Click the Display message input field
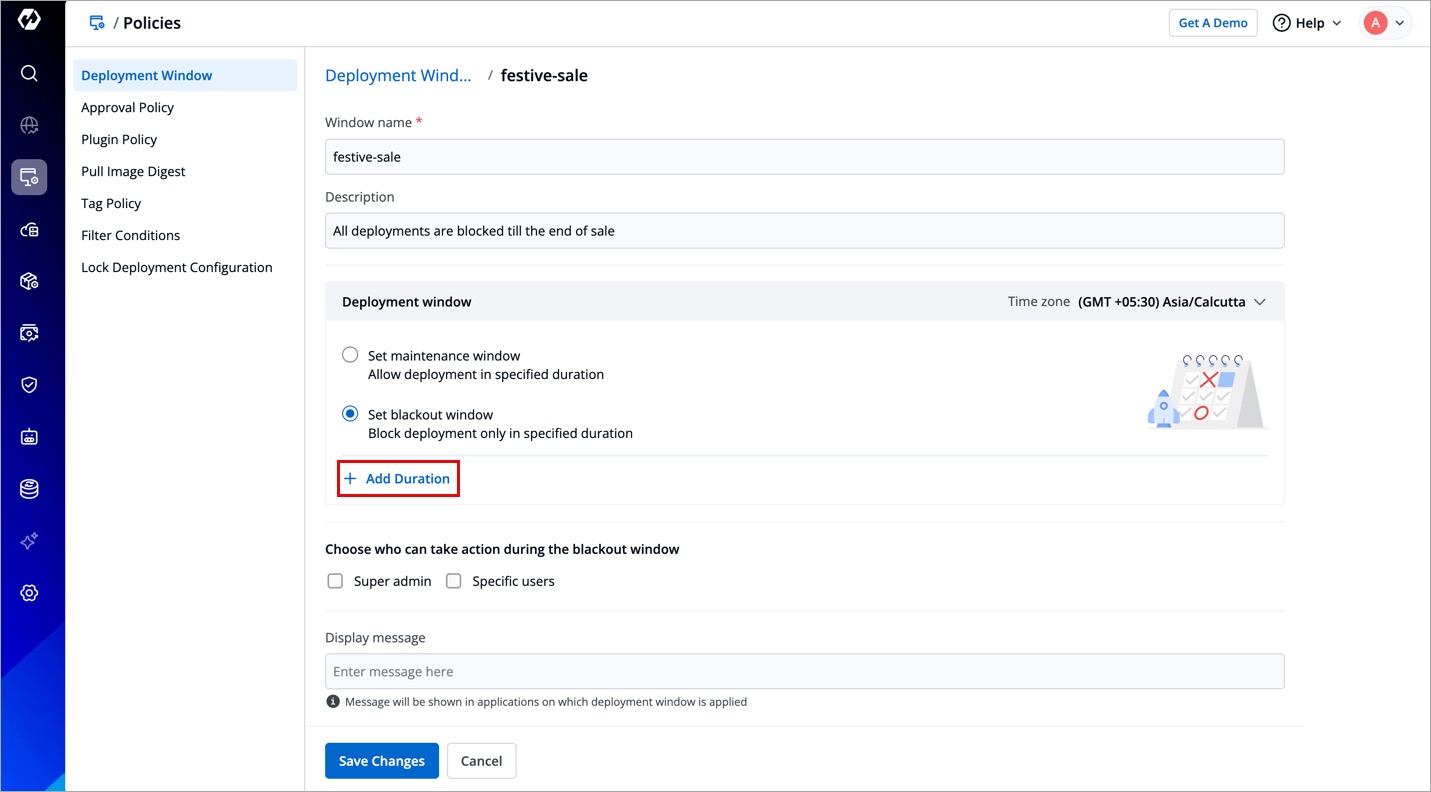Screen dimensions: 1431x792 (804, 672)
